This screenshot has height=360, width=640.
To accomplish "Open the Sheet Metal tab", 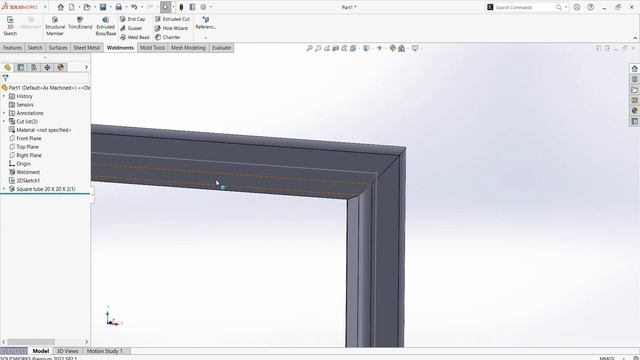I will click(x=87, y=48).
